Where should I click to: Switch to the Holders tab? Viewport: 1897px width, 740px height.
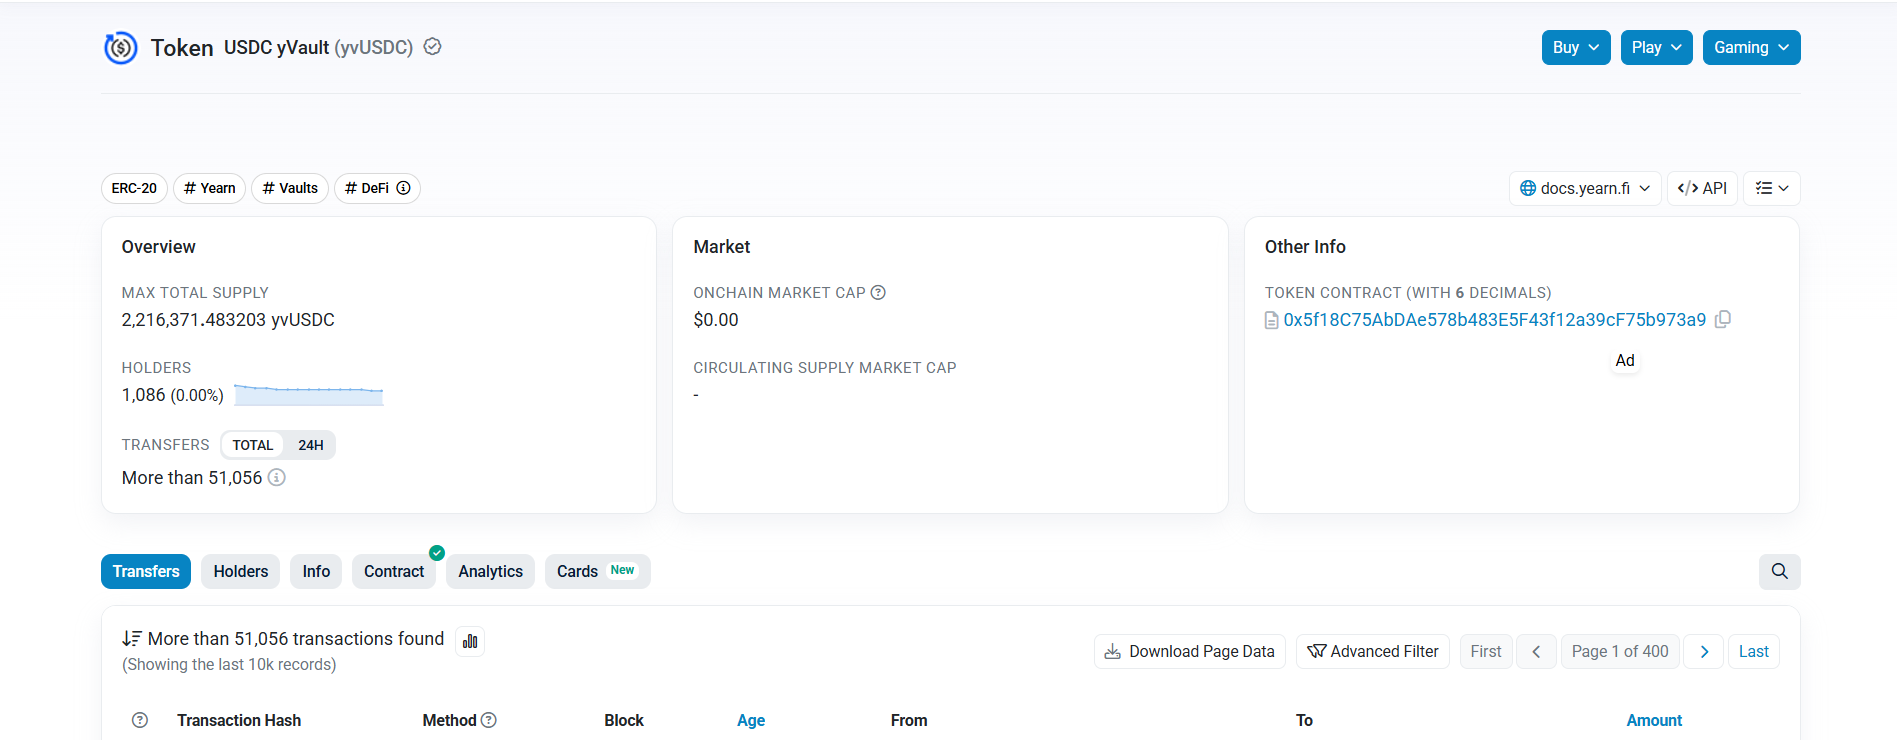241,571
